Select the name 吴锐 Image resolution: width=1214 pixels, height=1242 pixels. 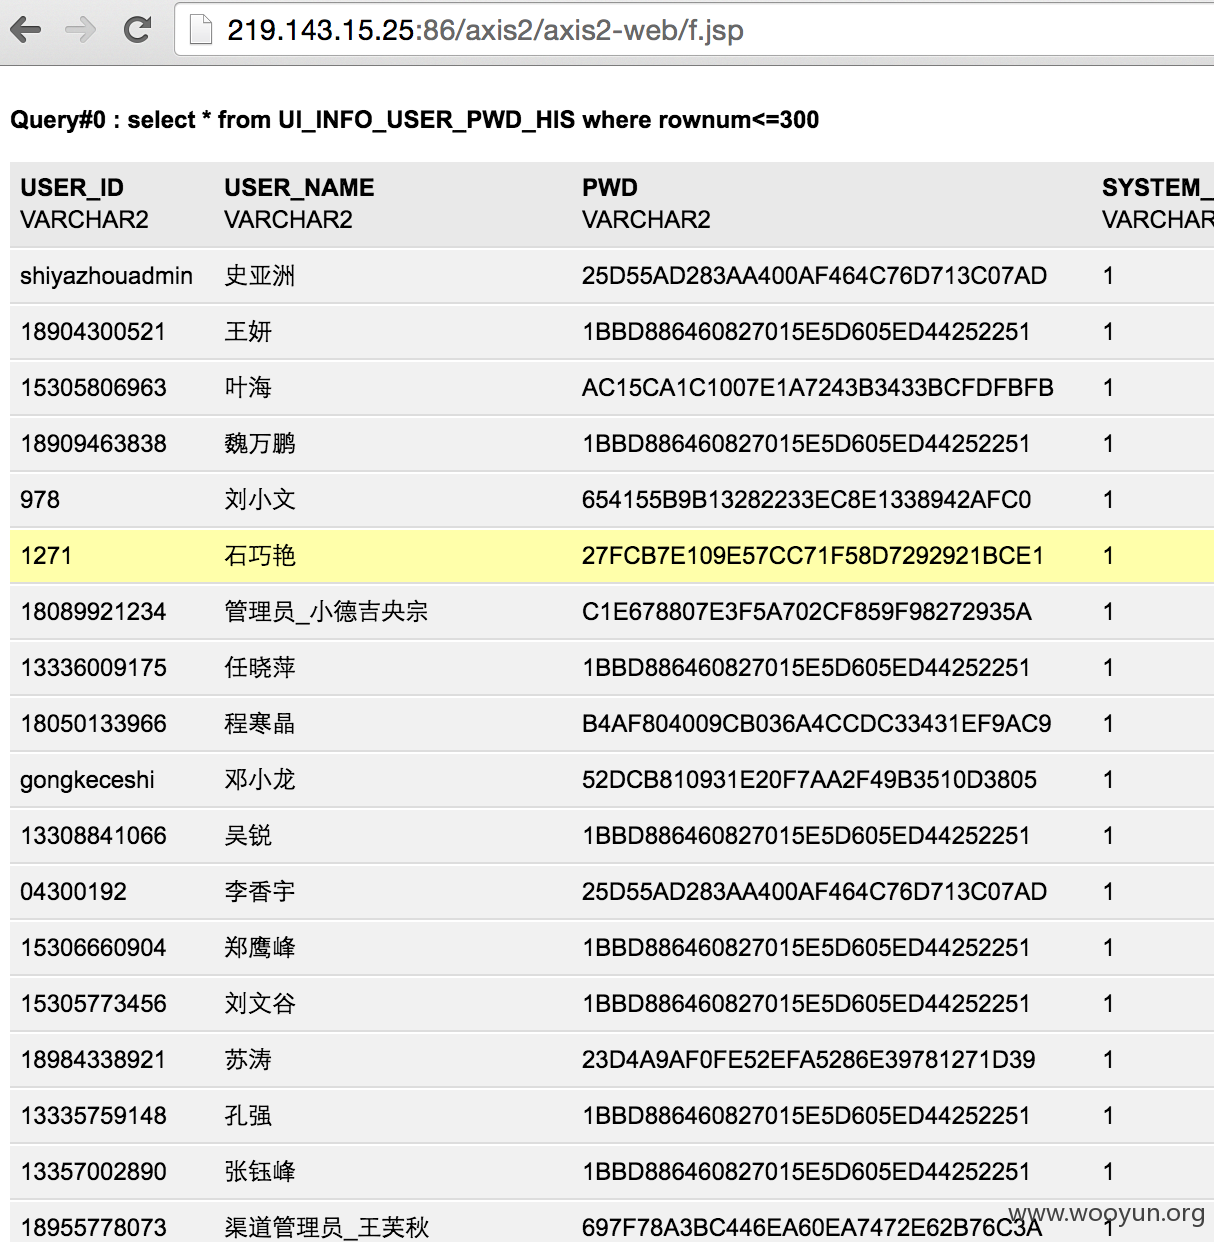(248, 836)
